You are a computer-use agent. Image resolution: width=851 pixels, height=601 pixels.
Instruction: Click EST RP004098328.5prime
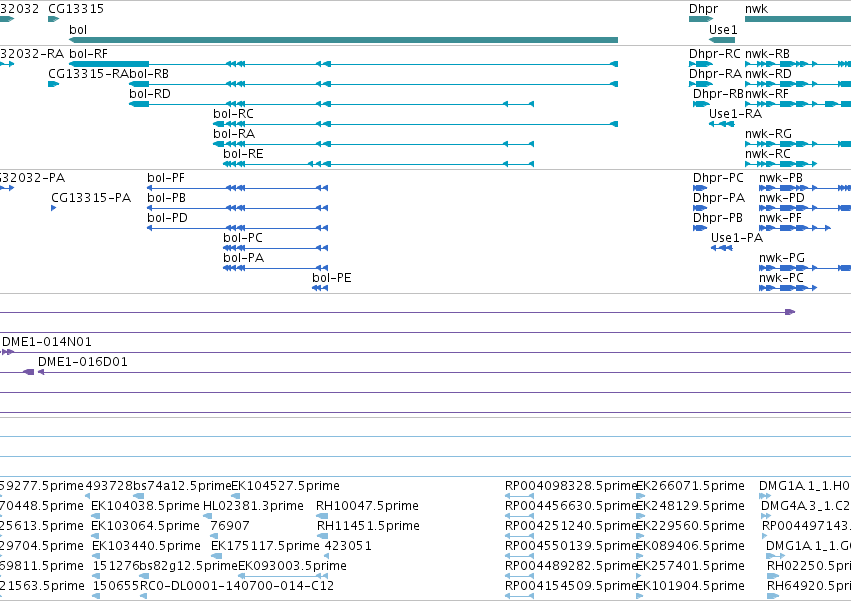(570, 486)
